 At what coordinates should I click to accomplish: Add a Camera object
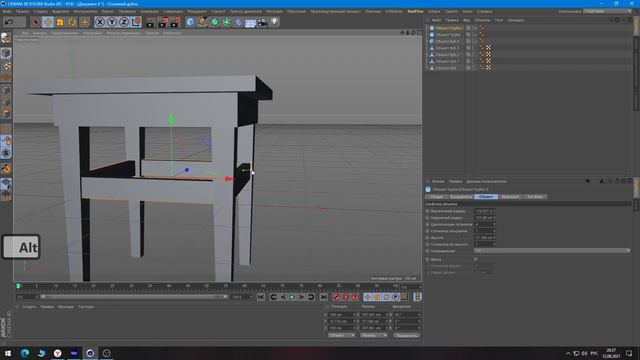tap(262, 22)
